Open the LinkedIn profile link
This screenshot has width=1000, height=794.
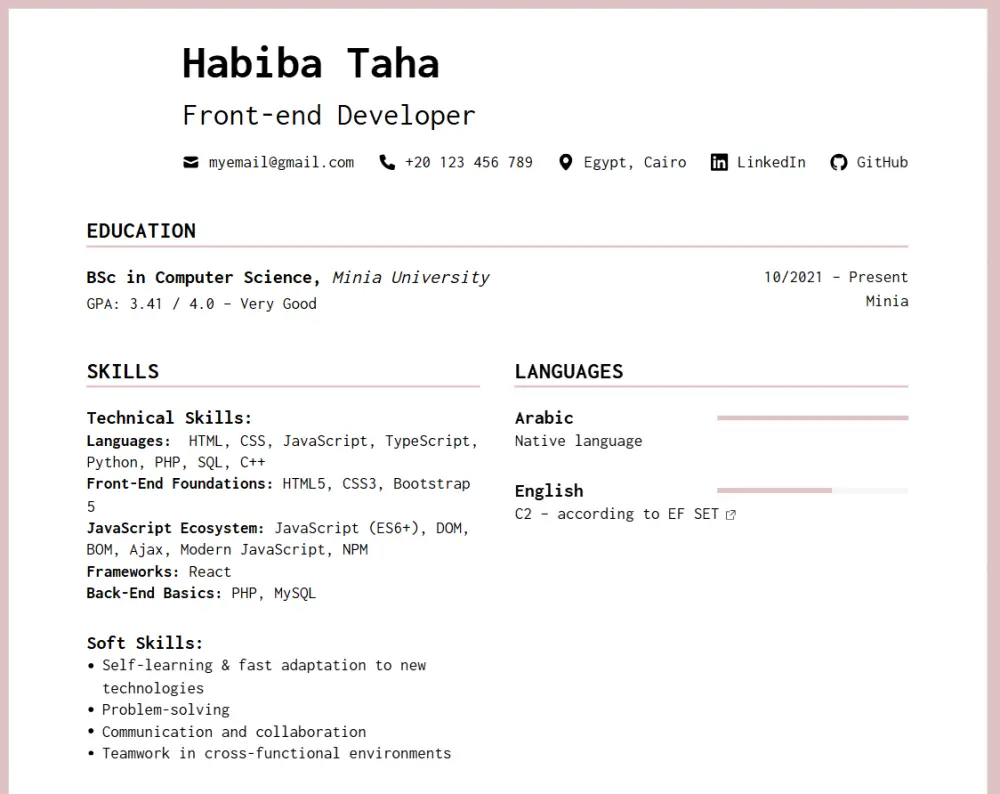click(x=770, y=162)
